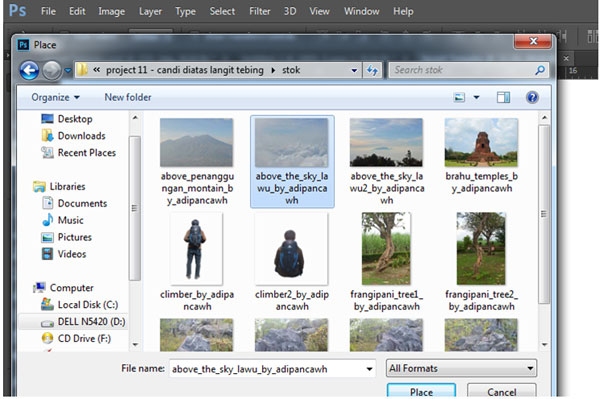Screen dimensions: 600x399
Task: Click the refresh icon beside address bar
Action: 372,70
